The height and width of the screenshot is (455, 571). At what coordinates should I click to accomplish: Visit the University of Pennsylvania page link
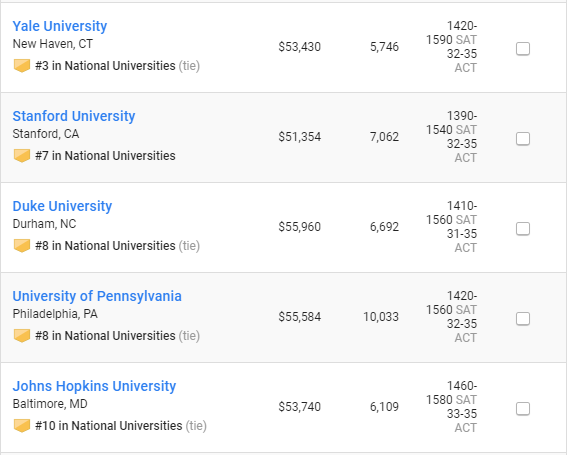(x=97, y=296)
